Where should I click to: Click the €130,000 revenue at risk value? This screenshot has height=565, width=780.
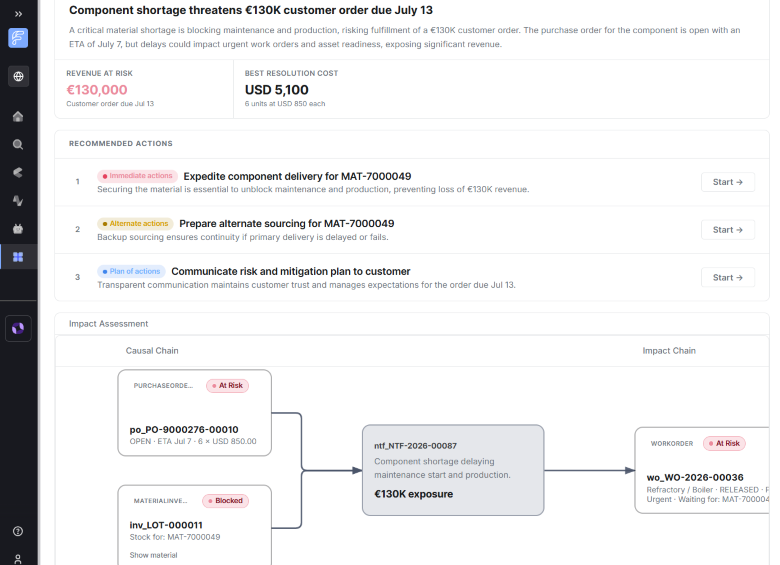pyautogui.click(x=97, y=90)
